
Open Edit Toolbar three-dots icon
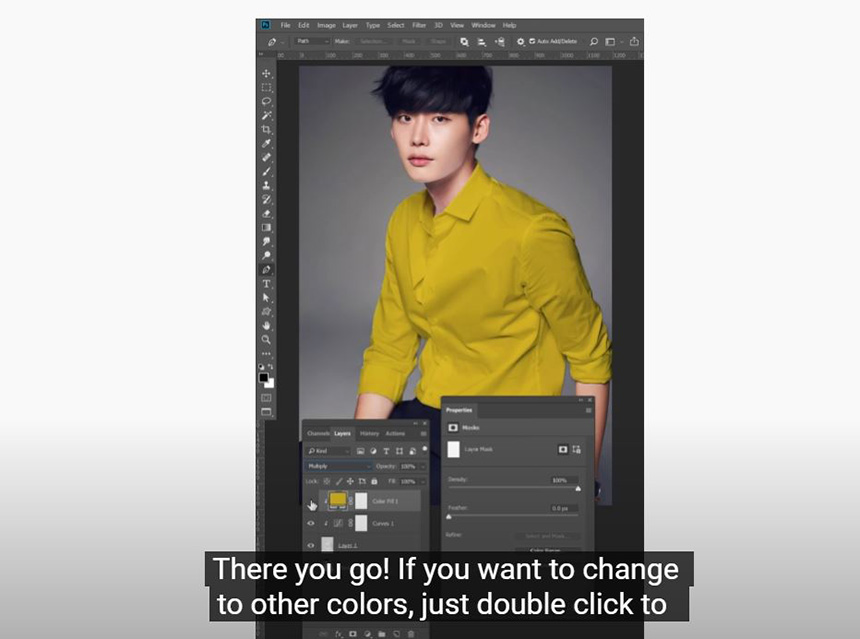click(x=267, y=354)
